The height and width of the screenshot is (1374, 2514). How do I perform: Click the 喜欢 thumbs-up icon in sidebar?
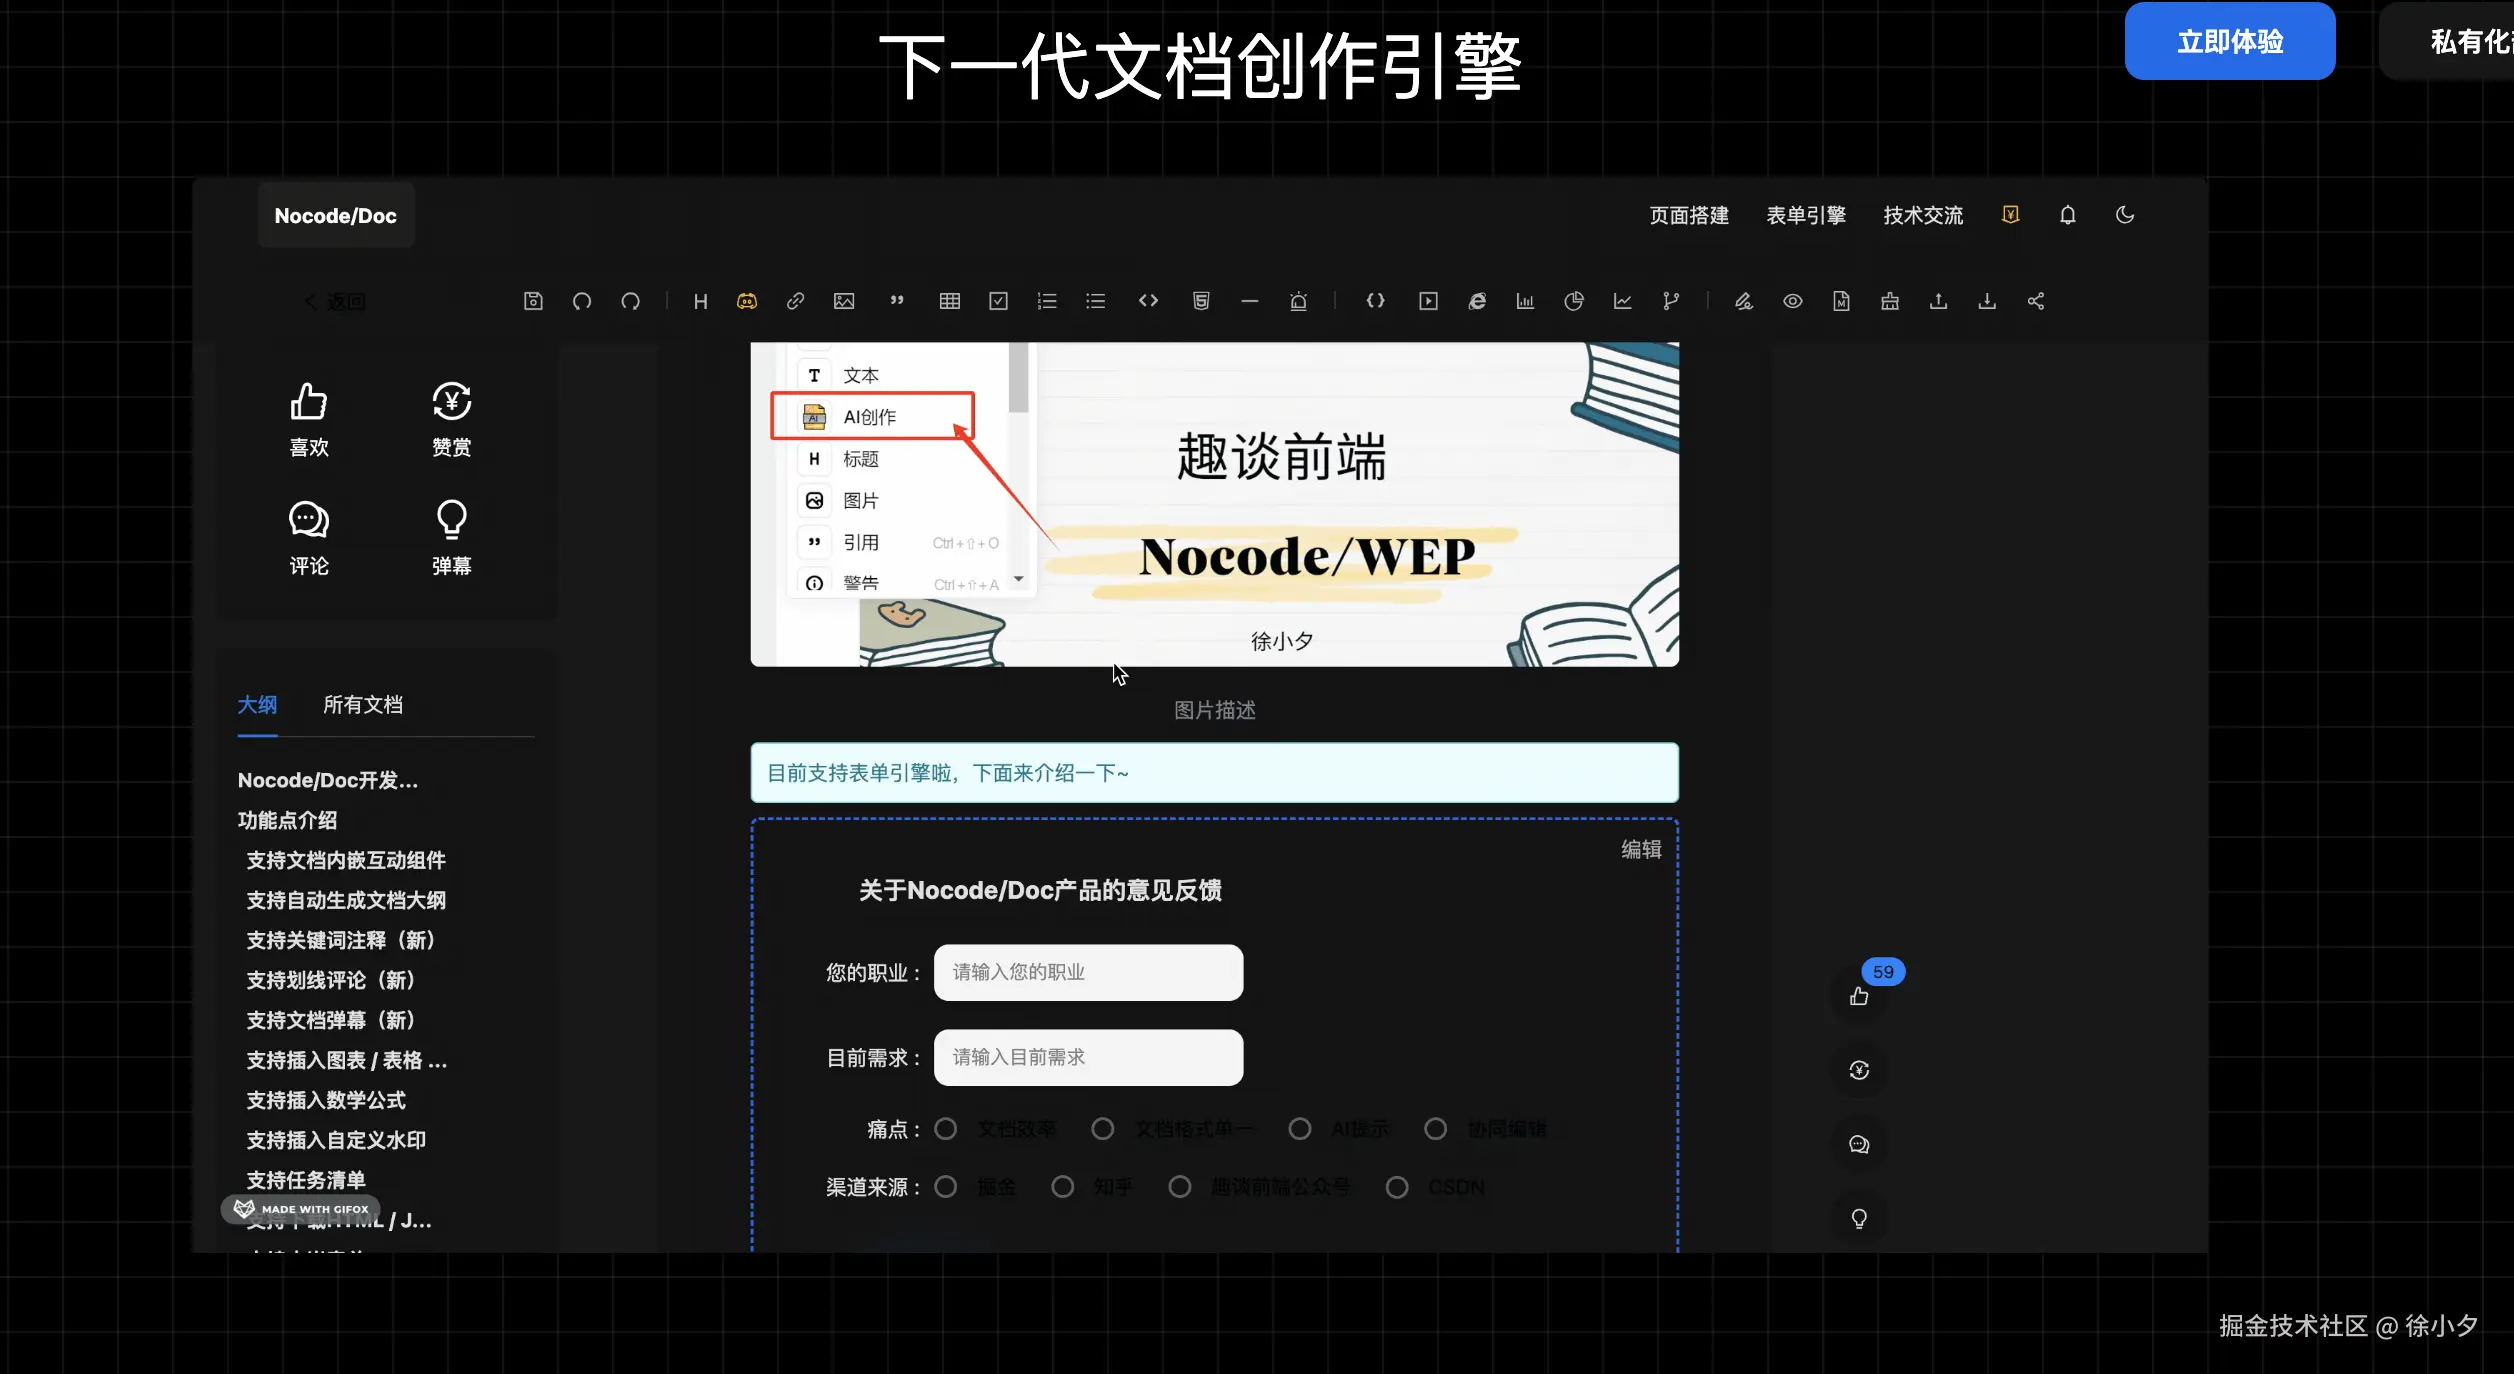pos(309,402)
